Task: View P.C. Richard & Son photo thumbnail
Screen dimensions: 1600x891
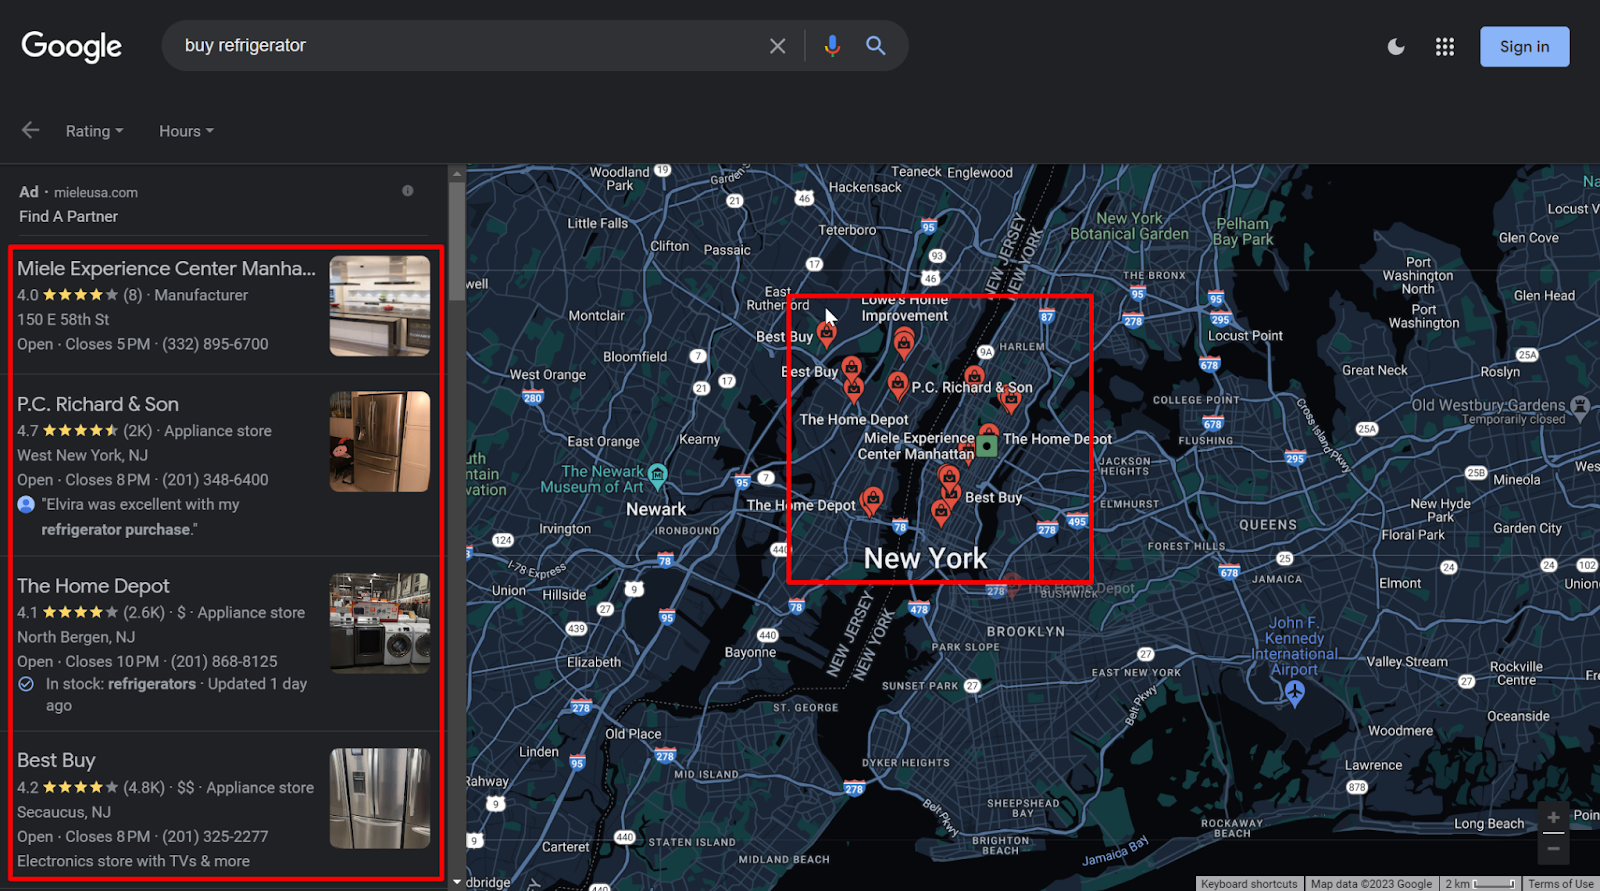Action: [x=380, y=441]
